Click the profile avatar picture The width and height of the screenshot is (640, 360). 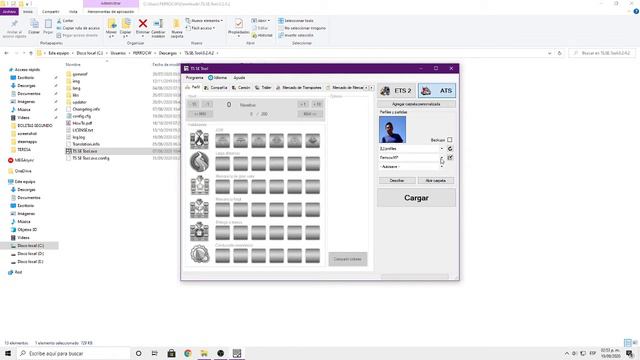[392, 129]
